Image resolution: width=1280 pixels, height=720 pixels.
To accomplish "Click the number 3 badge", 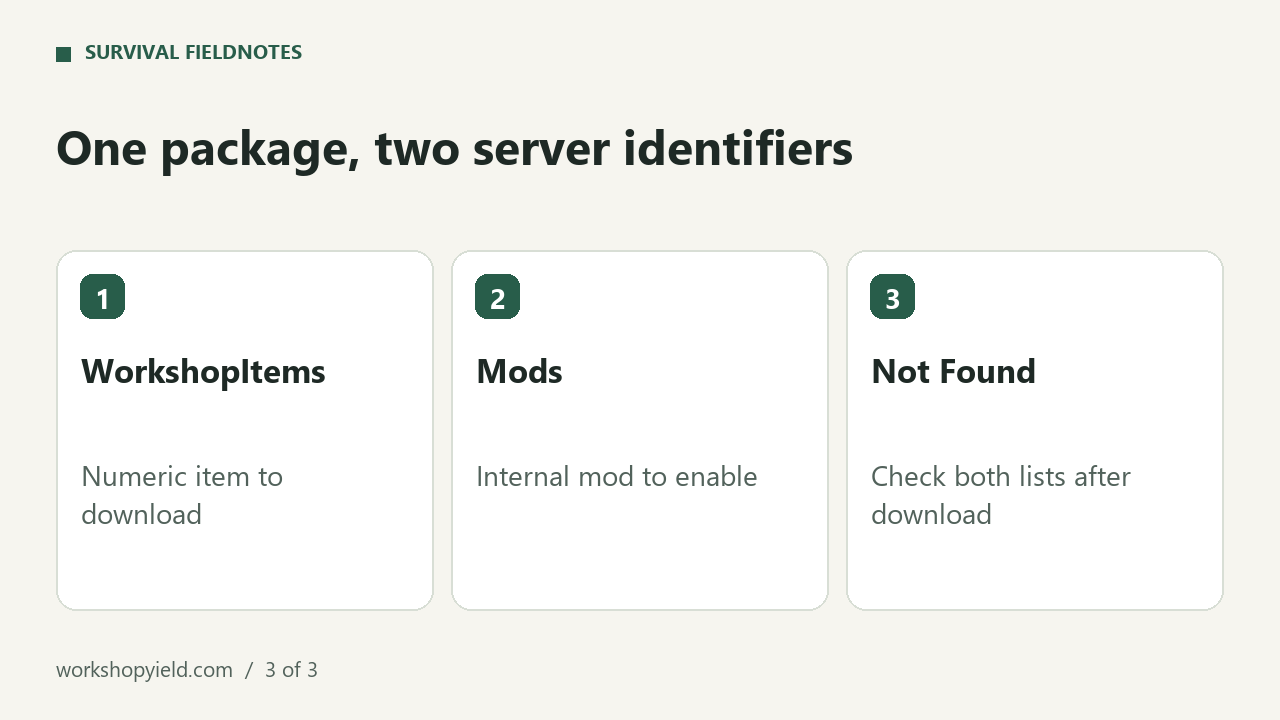I will pos(892,297).
